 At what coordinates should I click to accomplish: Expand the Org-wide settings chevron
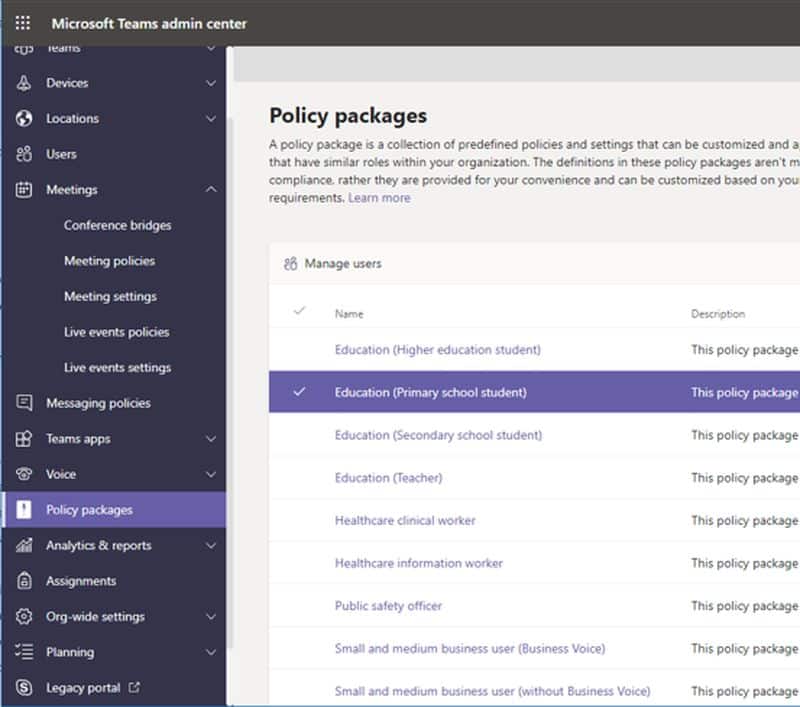click(211, 616)
